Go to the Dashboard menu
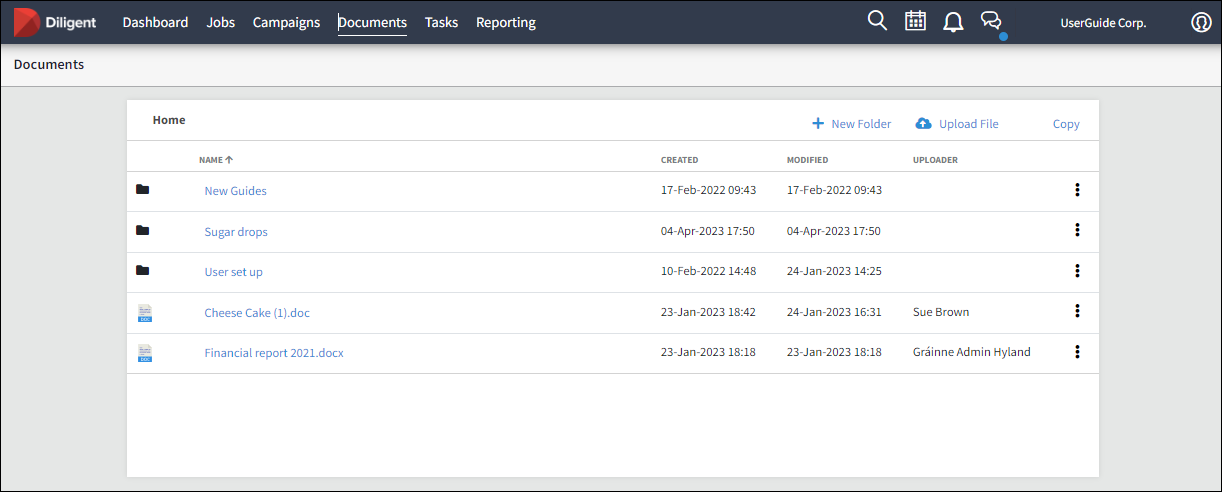The height and width of the screenshot is (492, 1222). 155,22
